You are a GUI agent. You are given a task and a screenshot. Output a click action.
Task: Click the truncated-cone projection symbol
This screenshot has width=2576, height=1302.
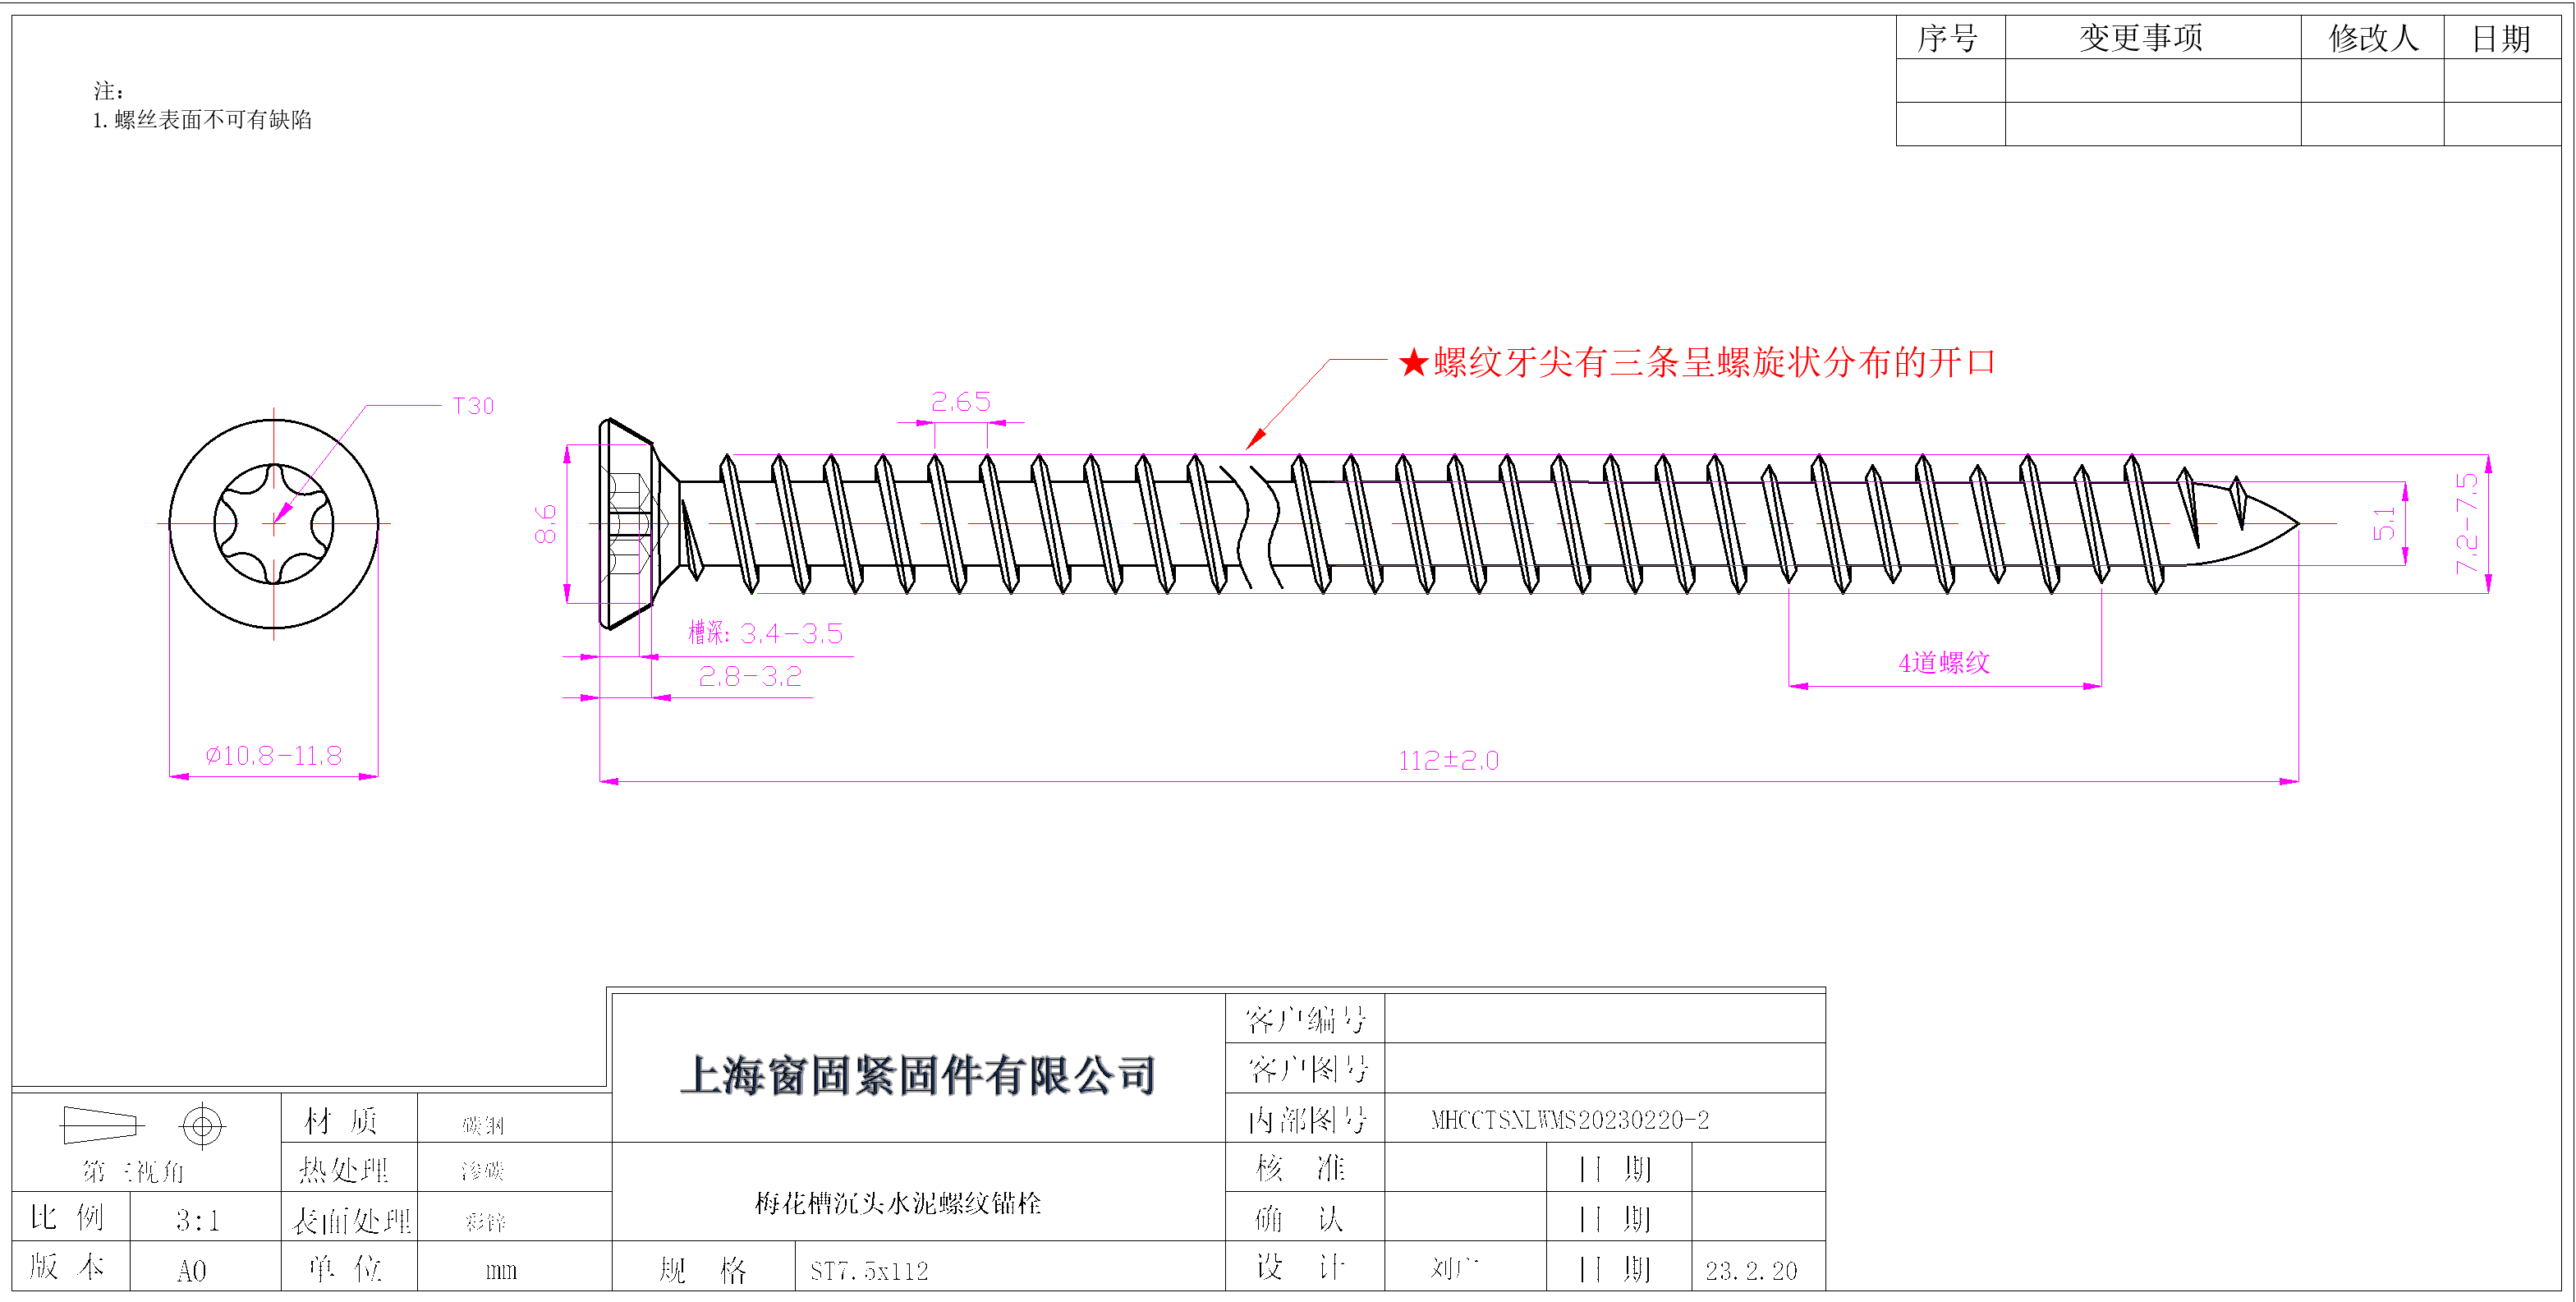(100, 1125)
